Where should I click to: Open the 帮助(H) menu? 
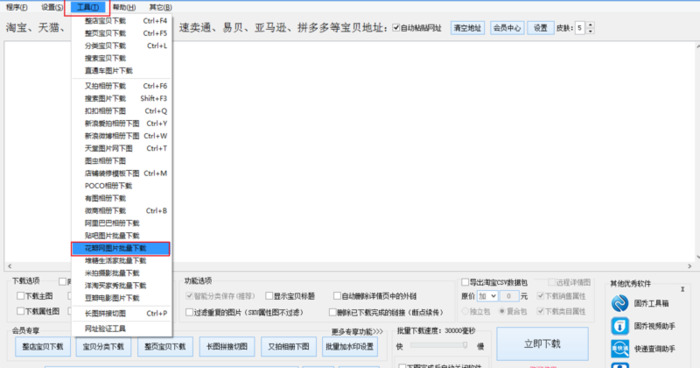tap(124, 7)
